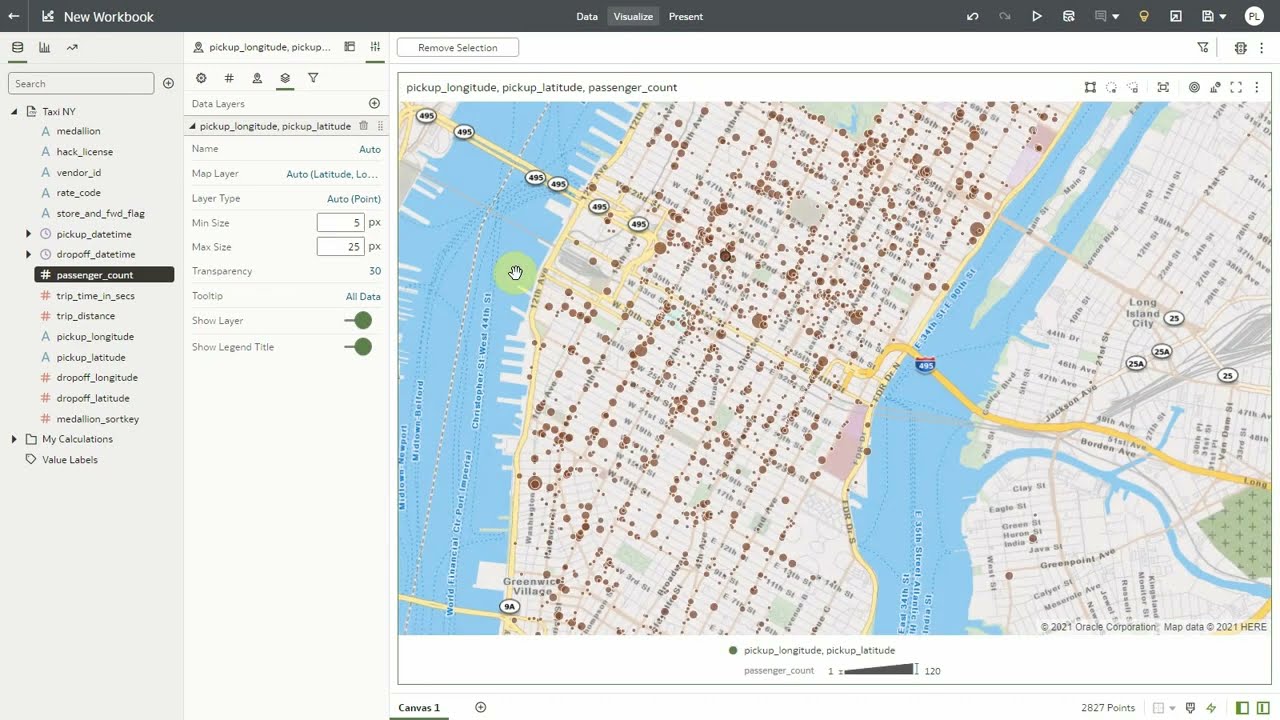The height and width of the screenshot is (720, 1280).
Task: Open the notes dropdown in header
Action: (1115, 17)
